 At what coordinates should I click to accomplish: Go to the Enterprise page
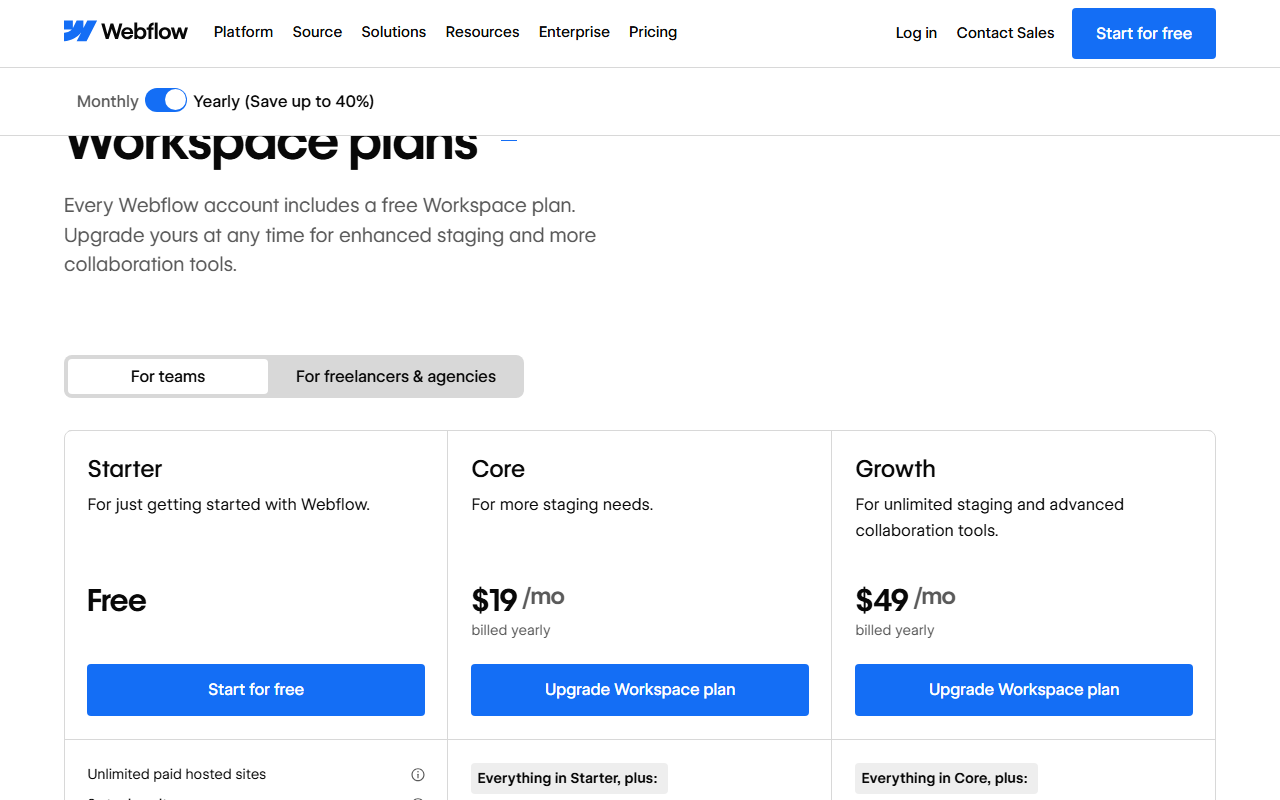click(x=574, y=32)
